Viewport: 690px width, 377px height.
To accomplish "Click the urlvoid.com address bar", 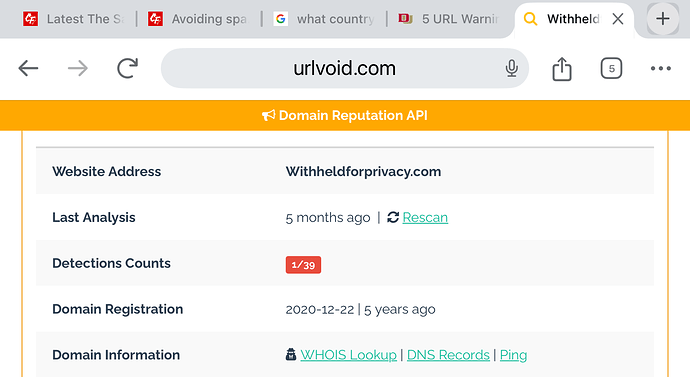I will 345,68.
